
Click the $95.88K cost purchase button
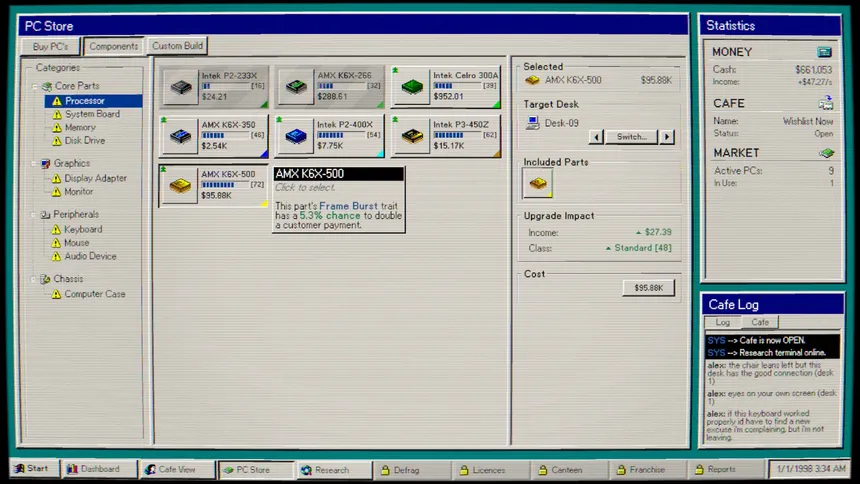pos(649,288)
